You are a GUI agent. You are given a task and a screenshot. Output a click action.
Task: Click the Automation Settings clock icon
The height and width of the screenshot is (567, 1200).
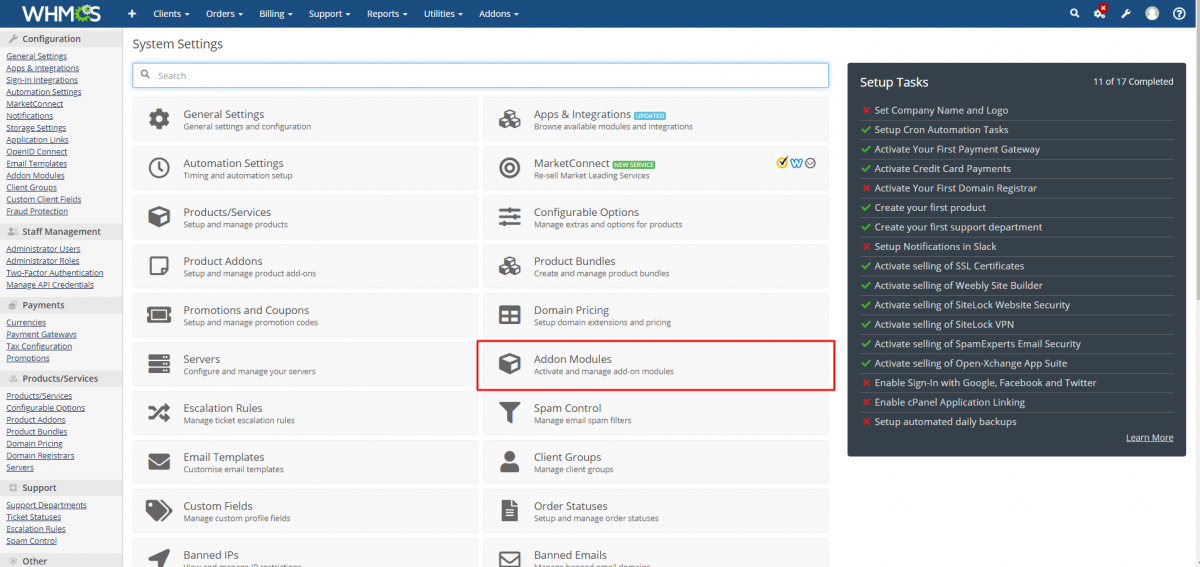[x=159, y=168]
